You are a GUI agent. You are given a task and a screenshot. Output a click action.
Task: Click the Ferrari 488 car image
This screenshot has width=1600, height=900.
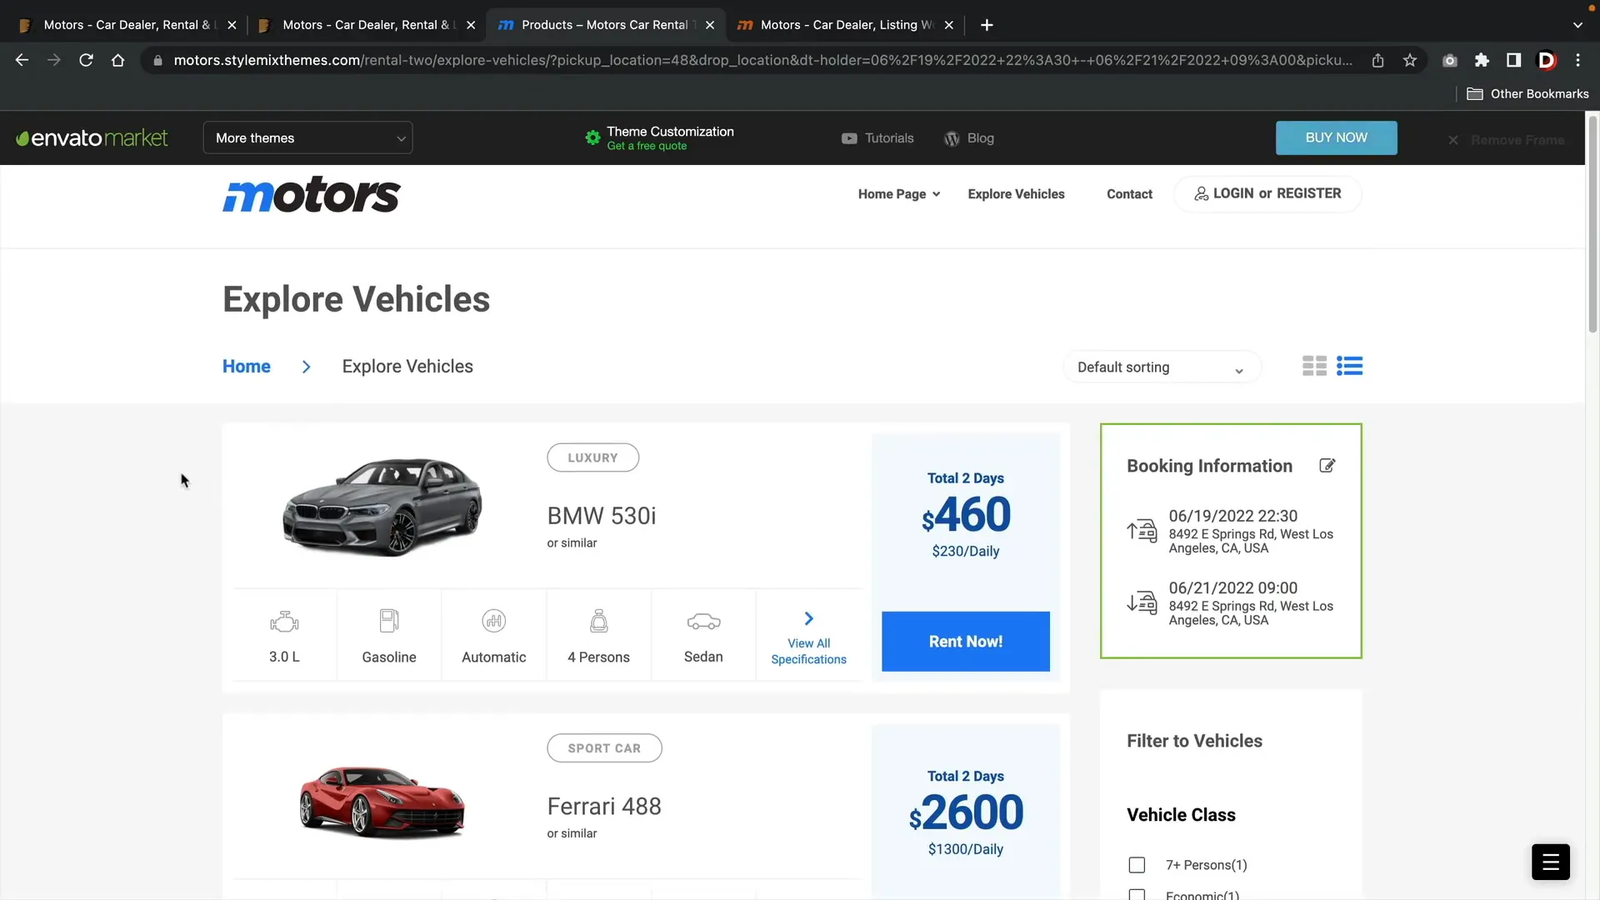pos(382,801)
